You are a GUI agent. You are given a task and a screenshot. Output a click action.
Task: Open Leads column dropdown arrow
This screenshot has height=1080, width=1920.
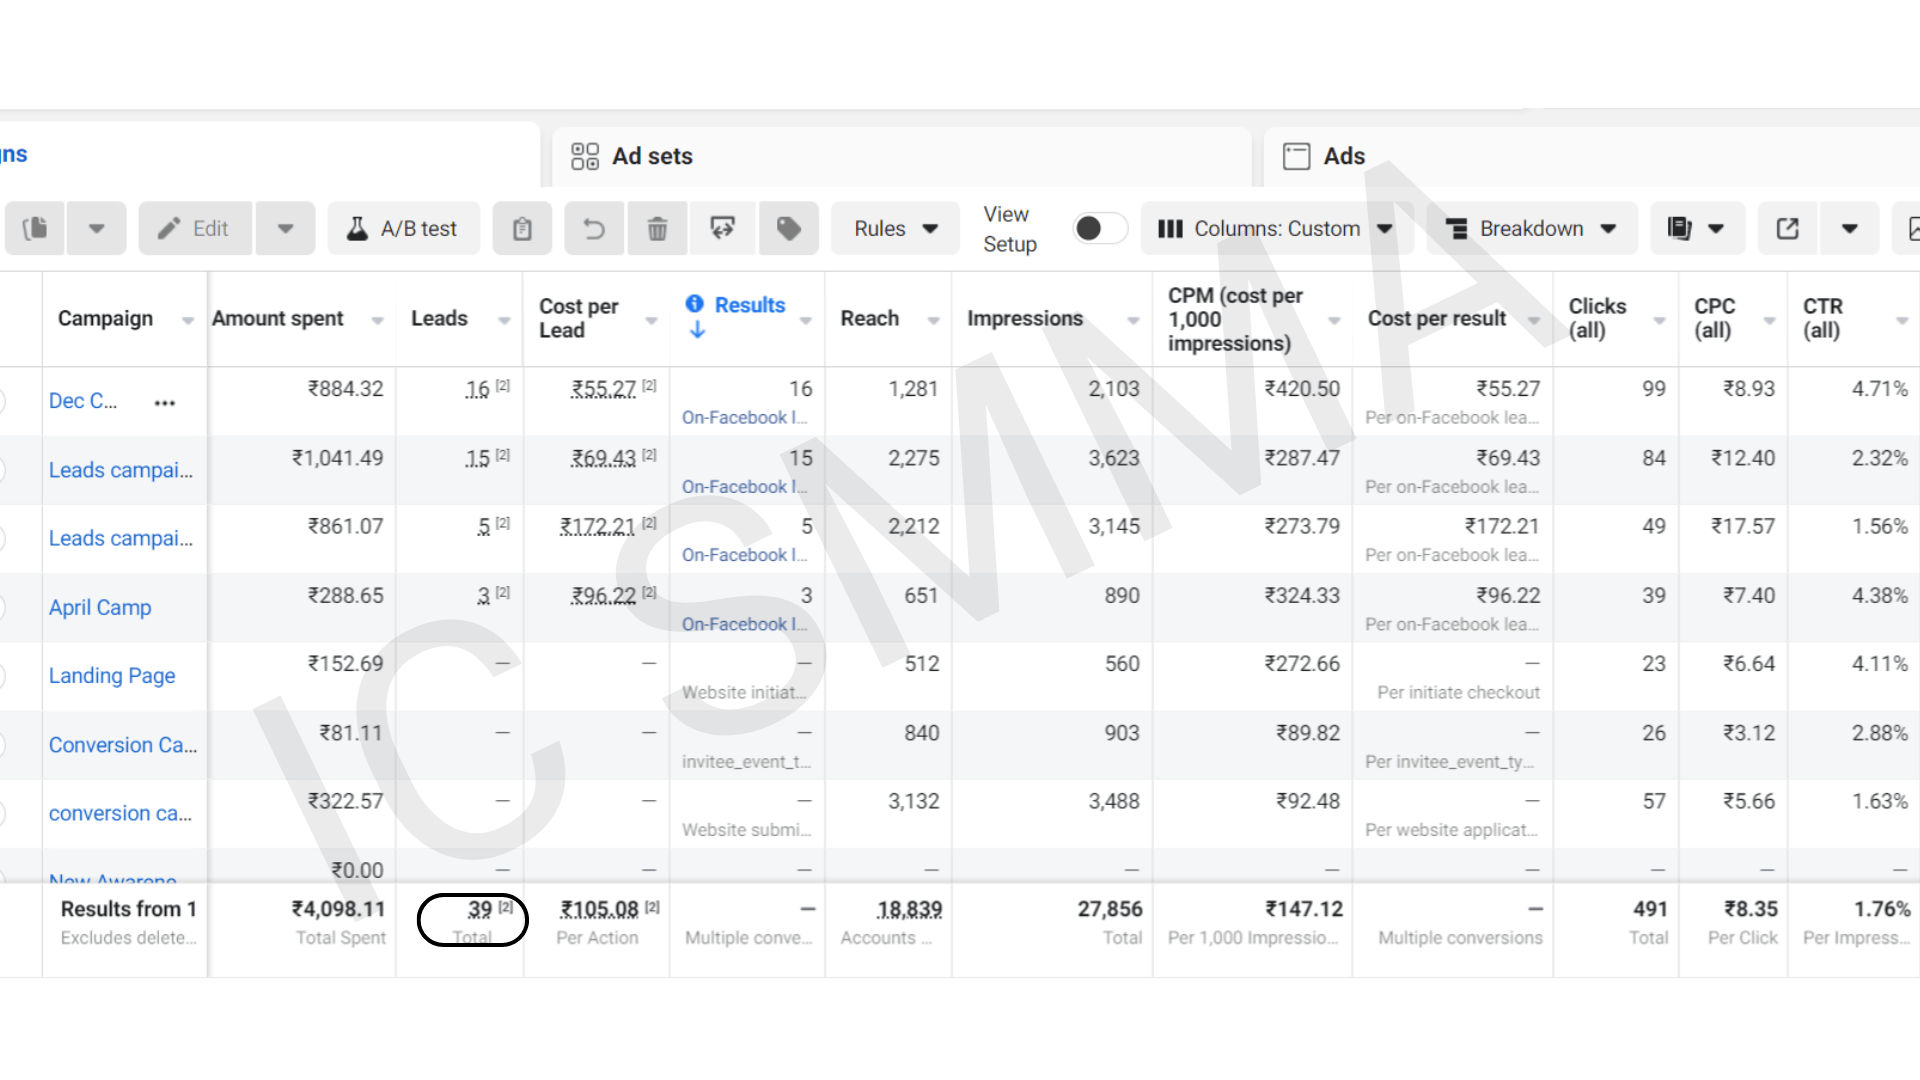click(504, 320)
